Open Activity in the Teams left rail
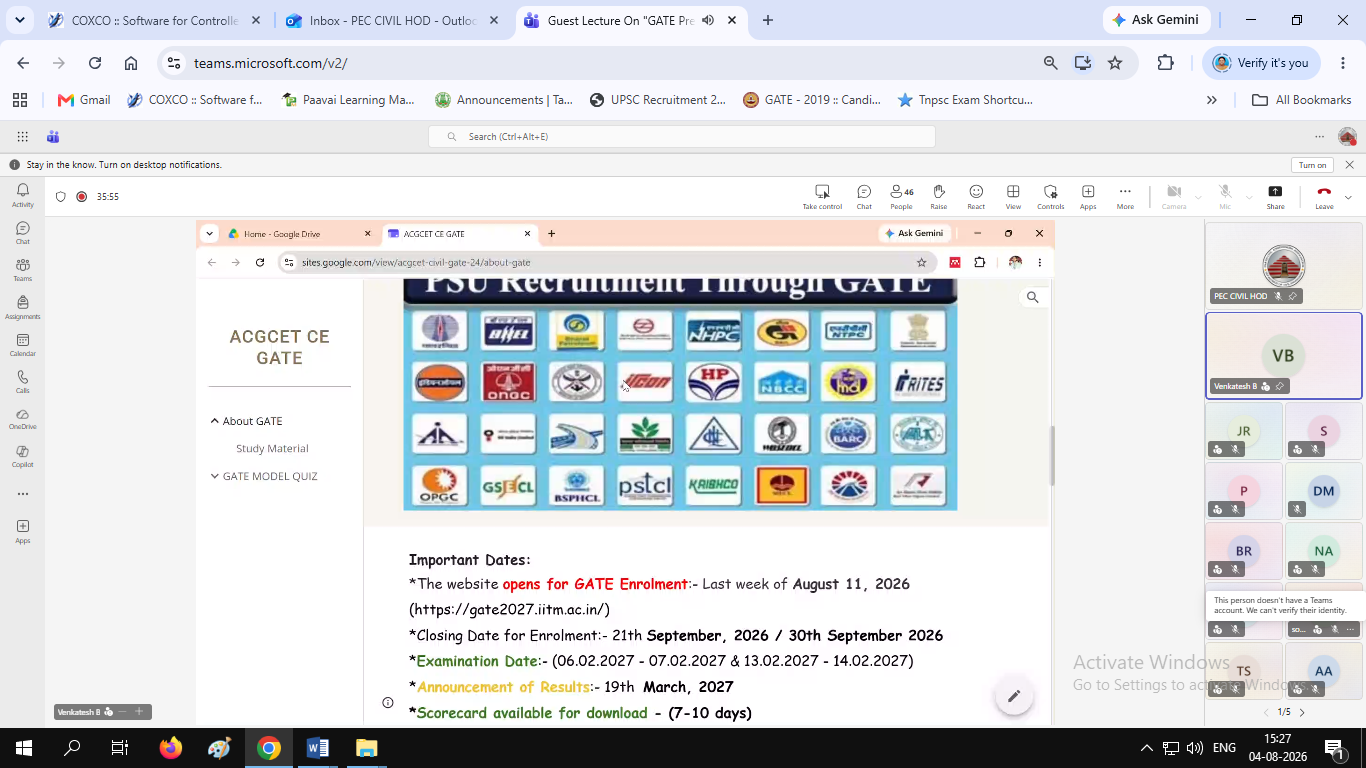 [22, 194]
